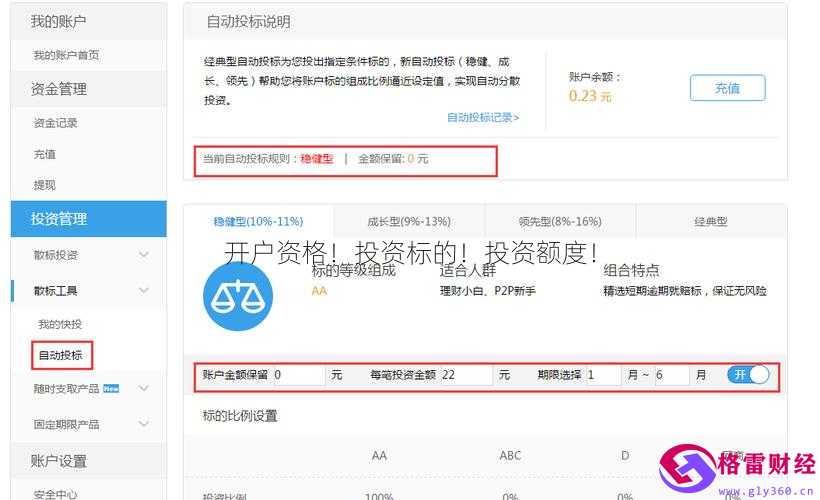
Task: Open 我的快投 in sidebar
Action: (60, 324)
